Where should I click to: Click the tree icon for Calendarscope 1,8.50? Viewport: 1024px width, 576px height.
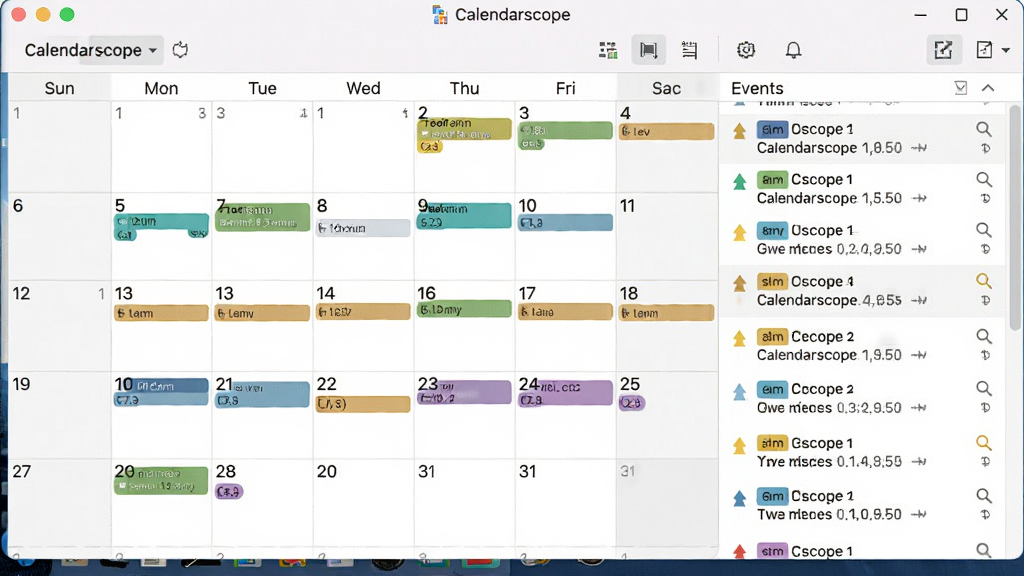pos(739,131)
